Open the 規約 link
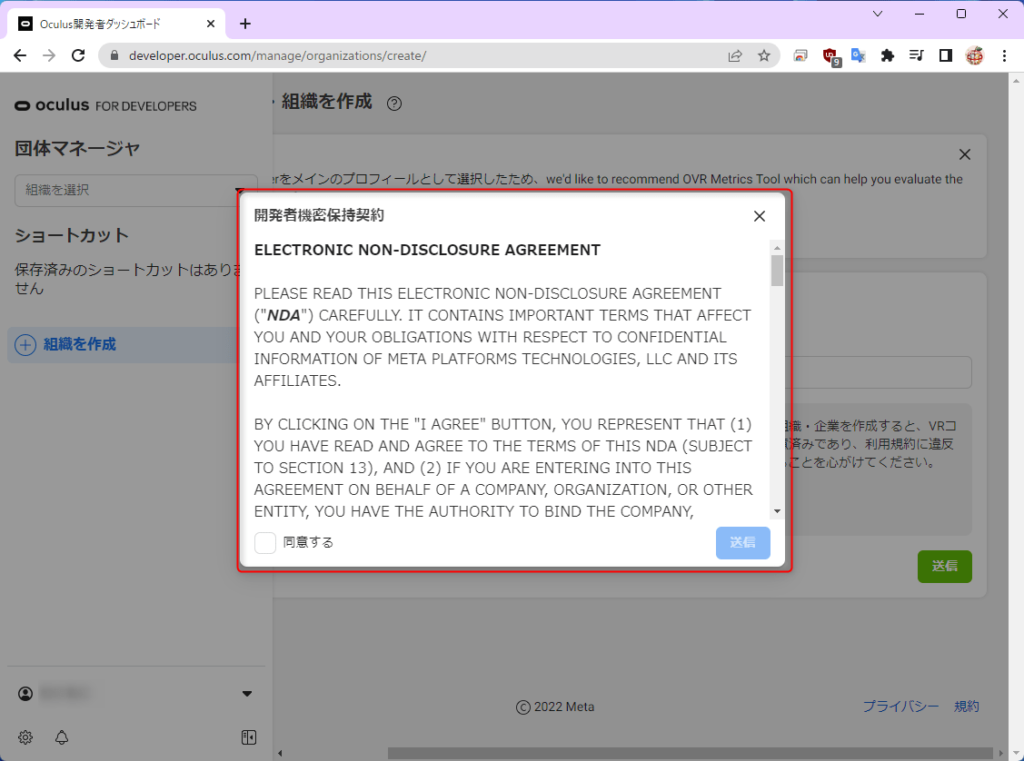The width and height of the screenshot is (1024, 761). point(967,706)
